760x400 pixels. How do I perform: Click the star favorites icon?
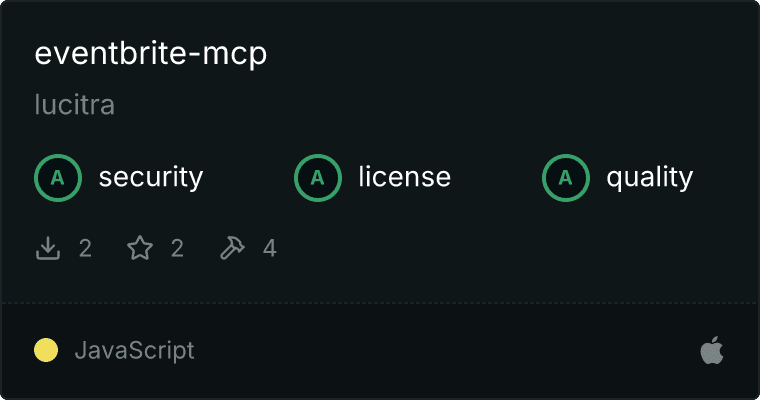(140, 248)
